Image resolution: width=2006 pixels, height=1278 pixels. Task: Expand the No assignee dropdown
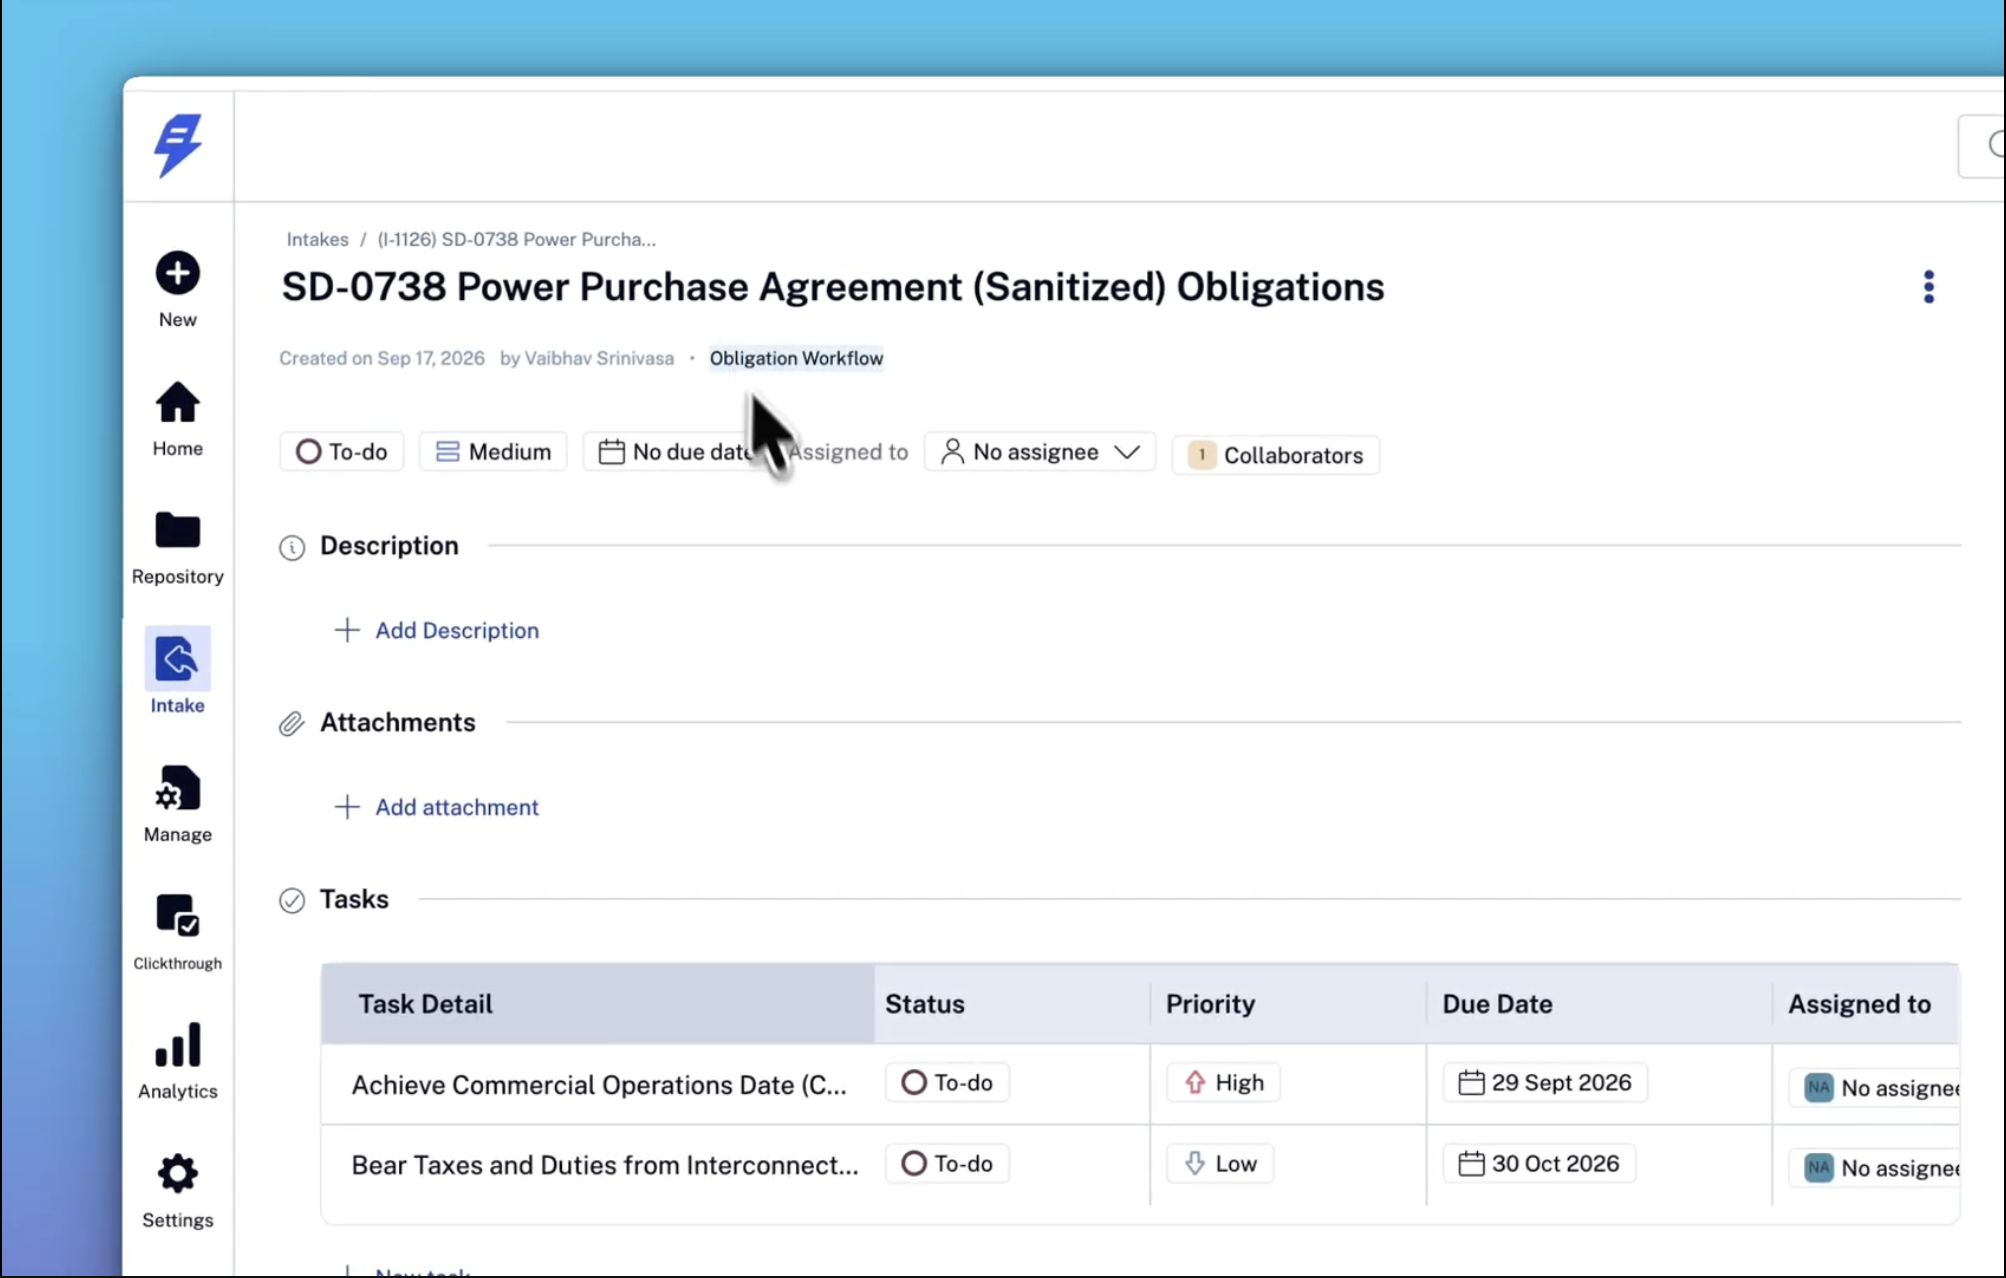[1040, 452]
